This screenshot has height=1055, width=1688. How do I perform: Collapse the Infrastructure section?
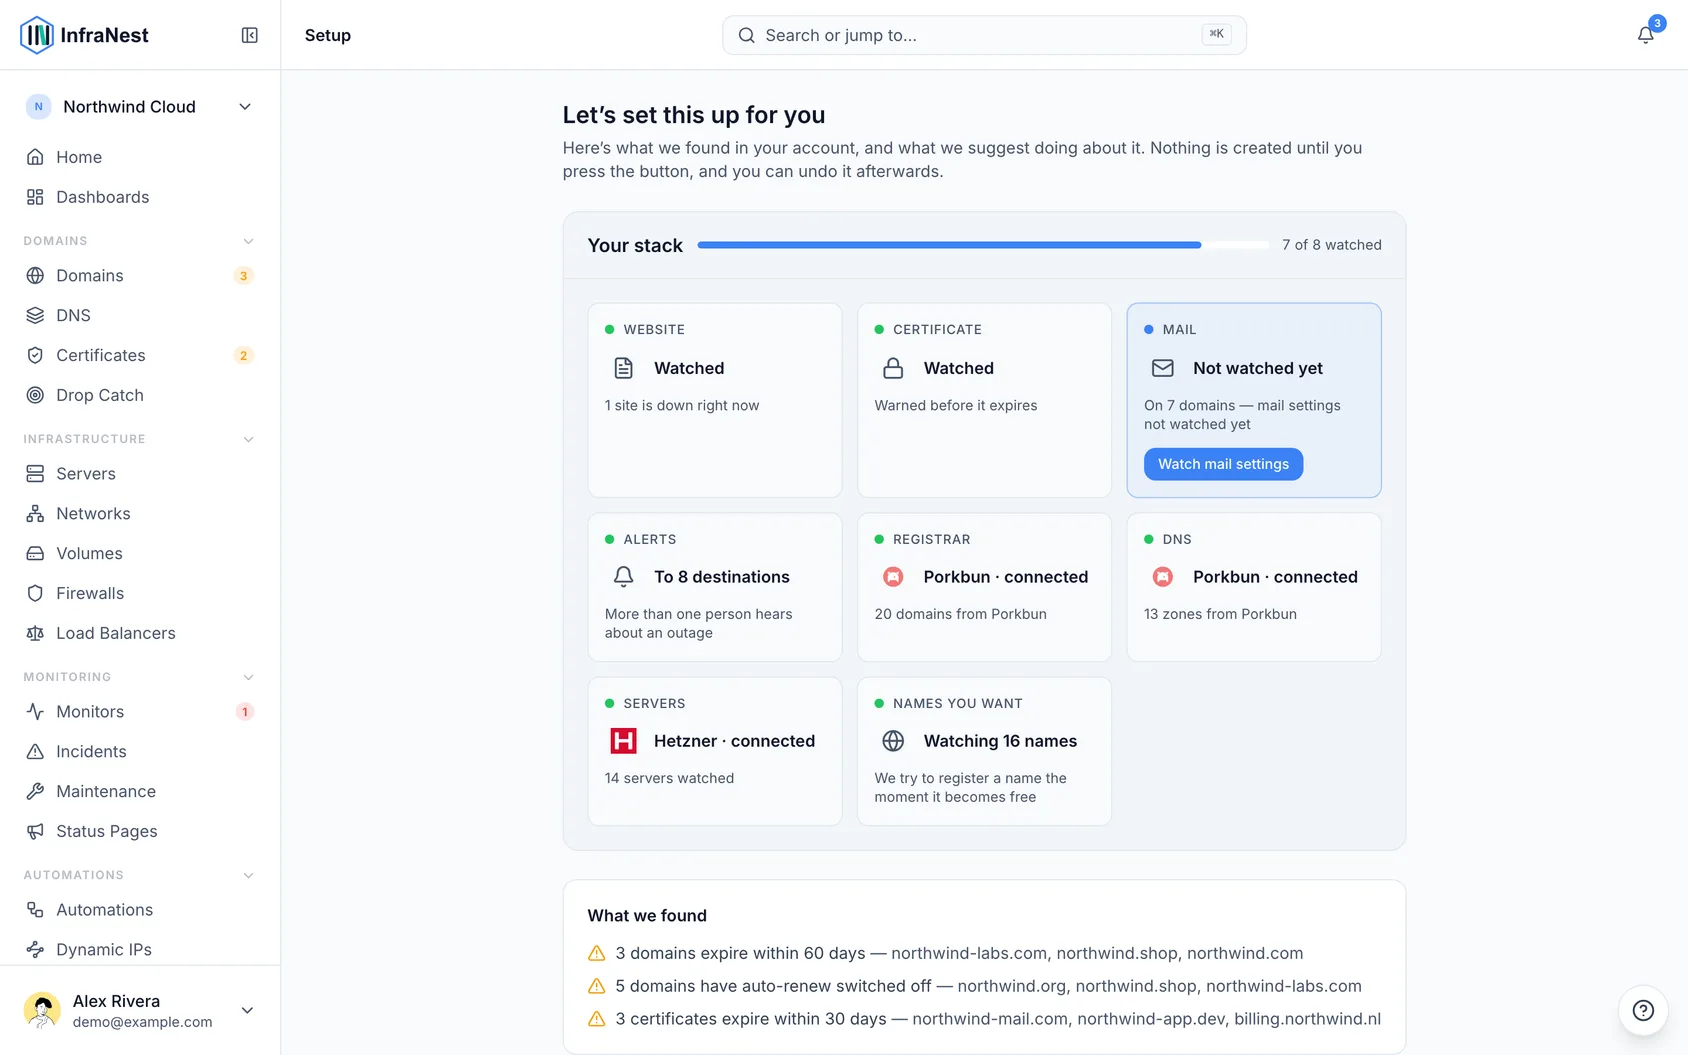pos(248,439)
